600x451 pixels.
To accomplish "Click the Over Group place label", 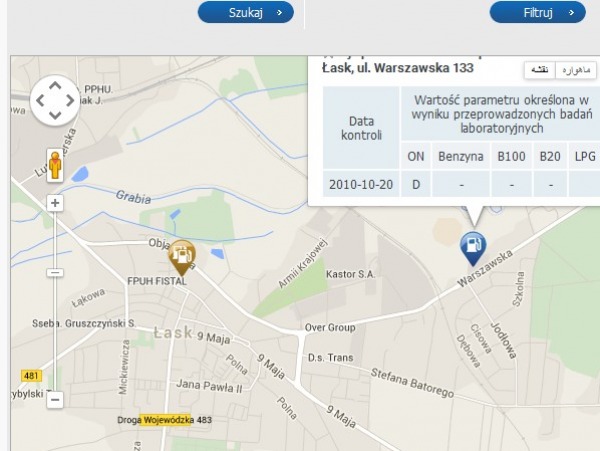I will [x=330, y=327].
